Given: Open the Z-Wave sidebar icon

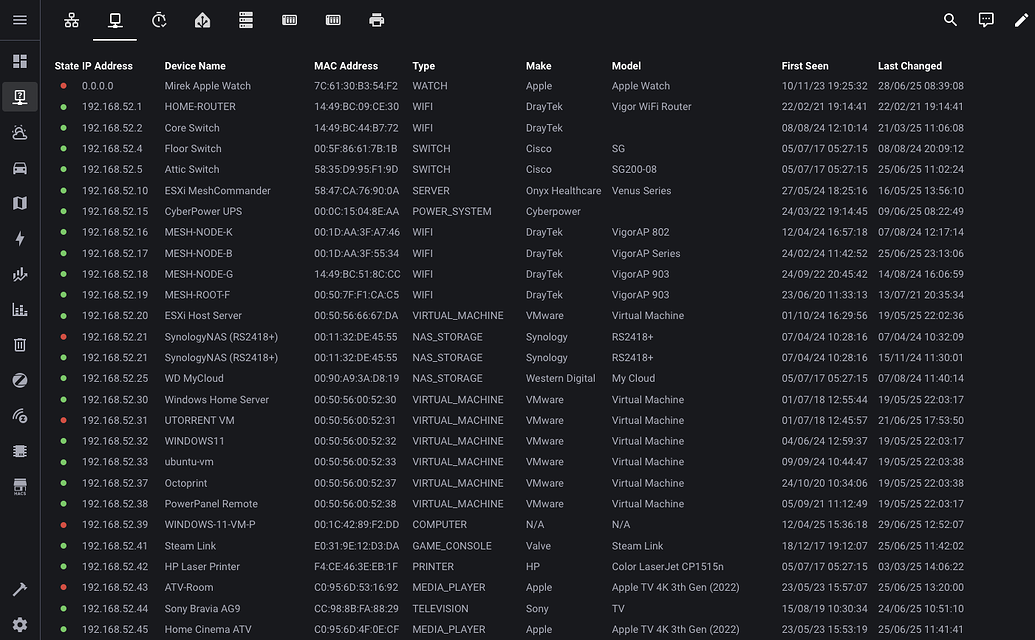Looking at the screenshot, I should pos(20,416).
